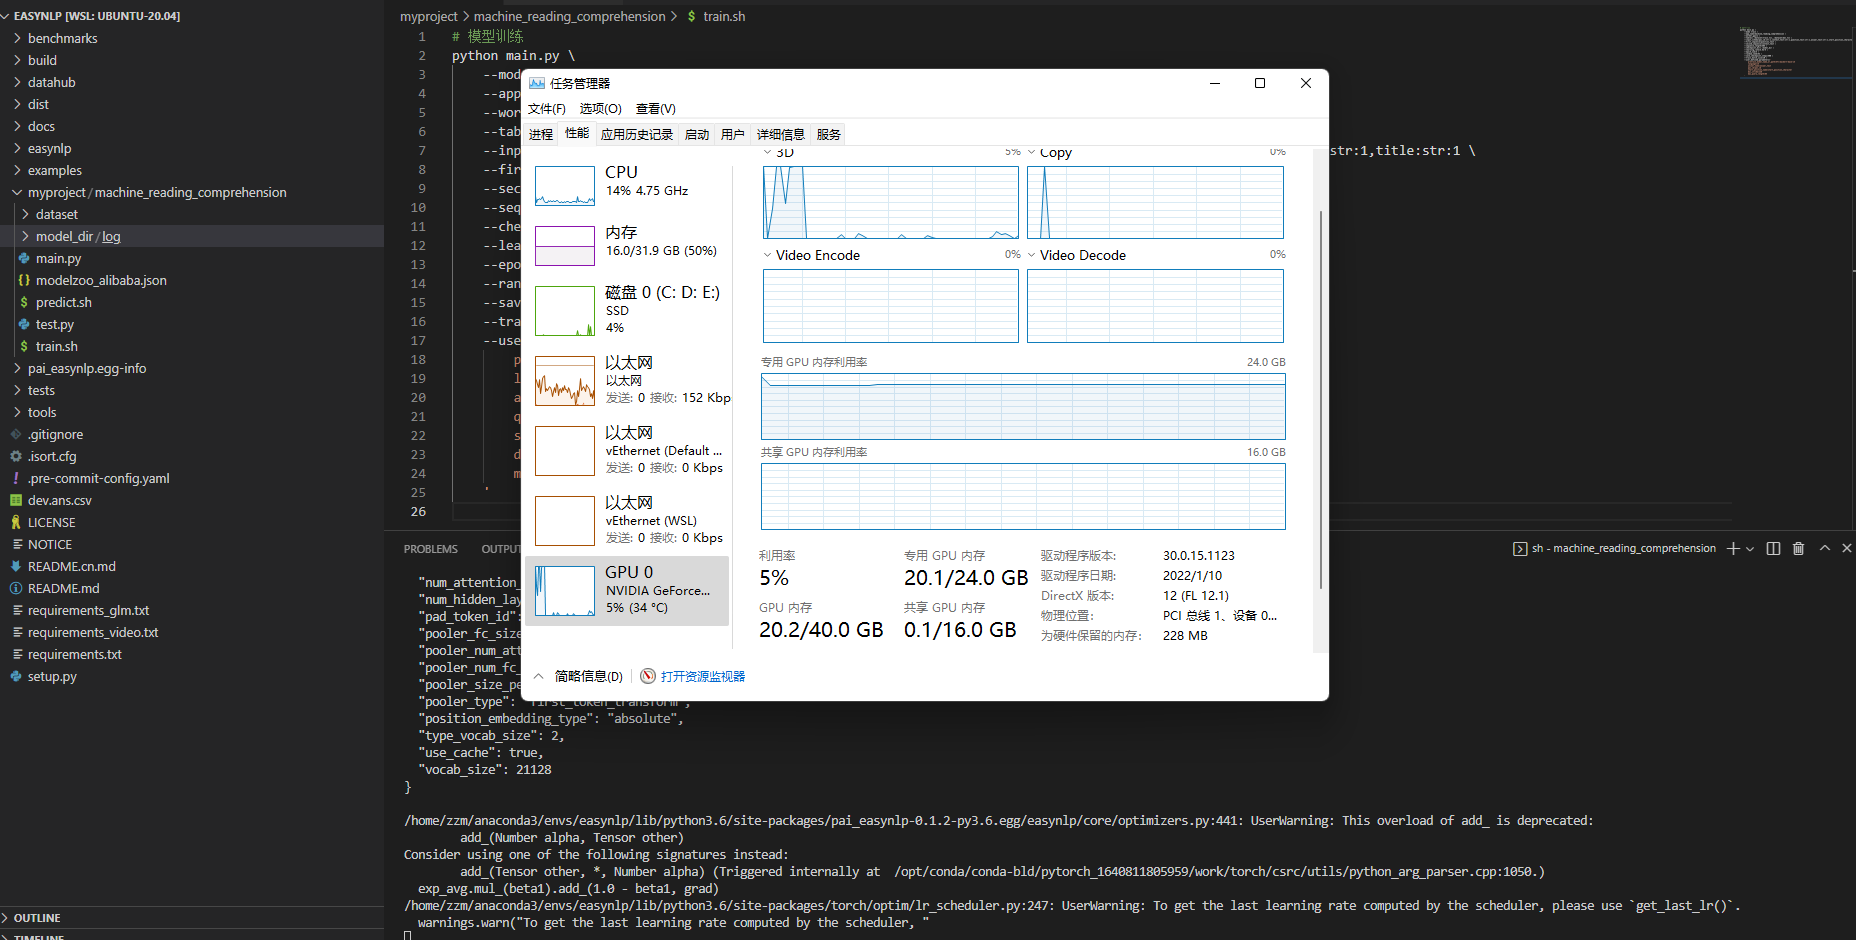The width and height of the screenshot is (1856, 940).
Task: Open test.py Python file
Action: (x=192, y=324)
